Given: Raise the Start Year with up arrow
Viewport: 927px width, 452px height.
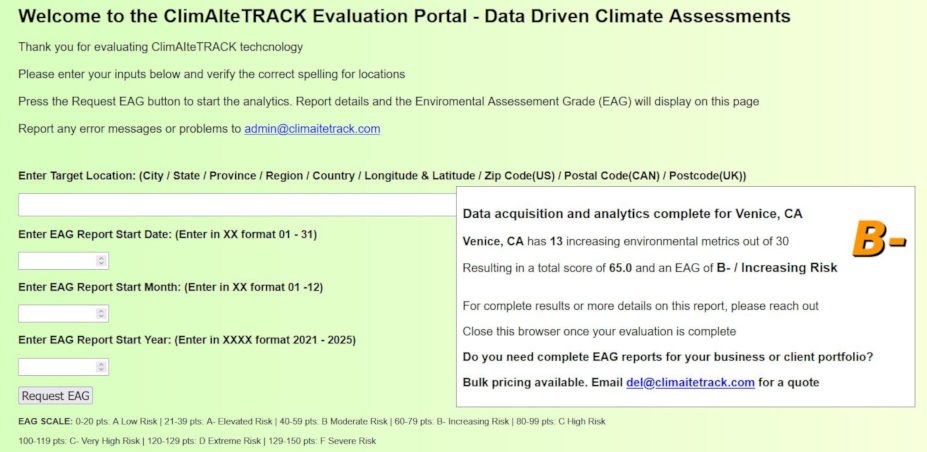Looking at the screenshot, I should (x=101, y=364).
